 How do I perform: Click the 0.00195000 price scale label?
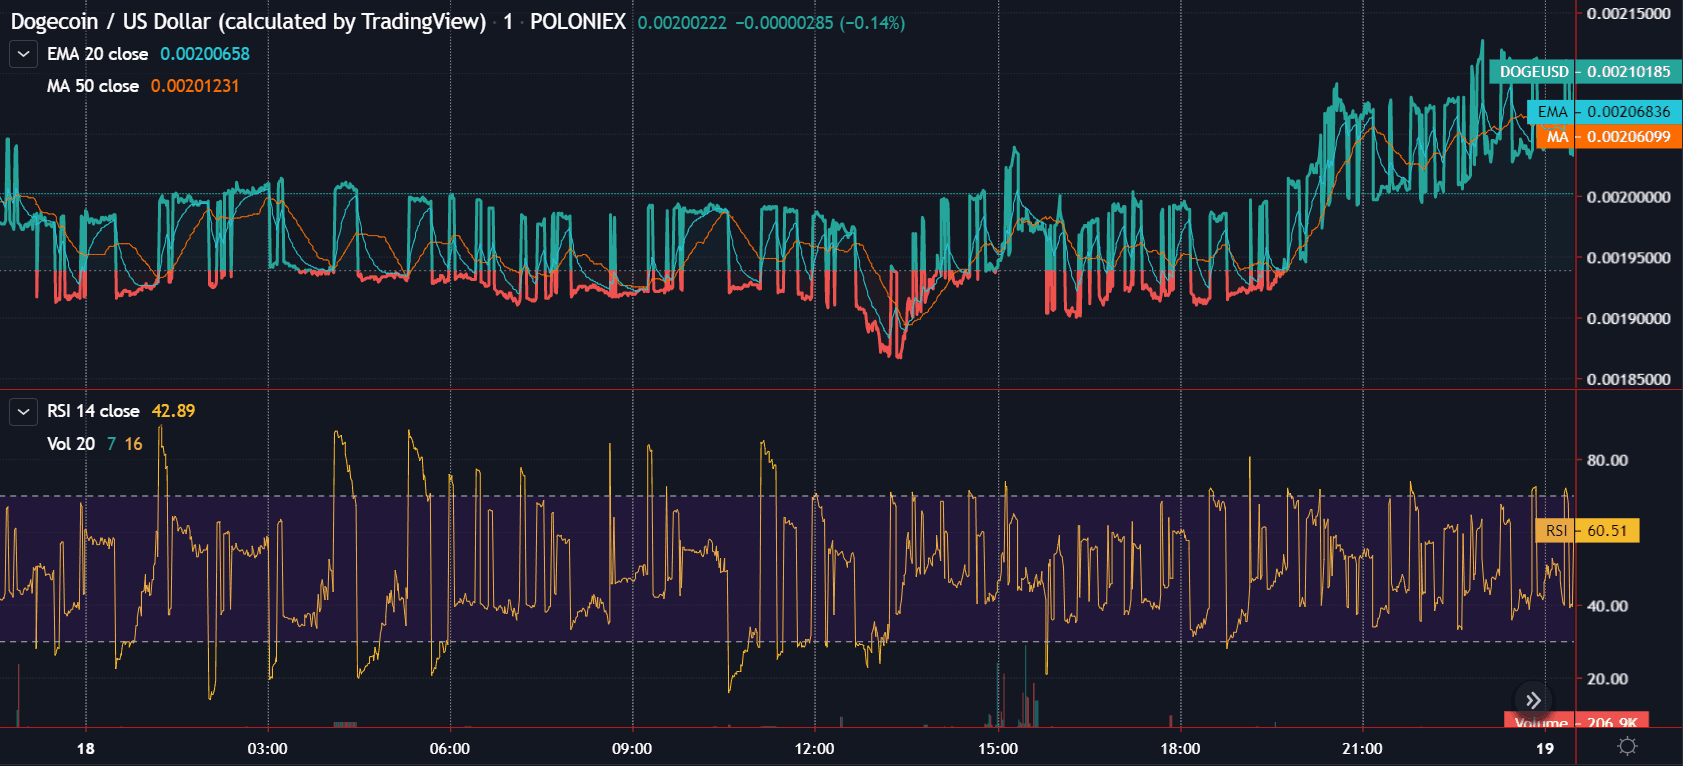click(x=1628, y=258)
